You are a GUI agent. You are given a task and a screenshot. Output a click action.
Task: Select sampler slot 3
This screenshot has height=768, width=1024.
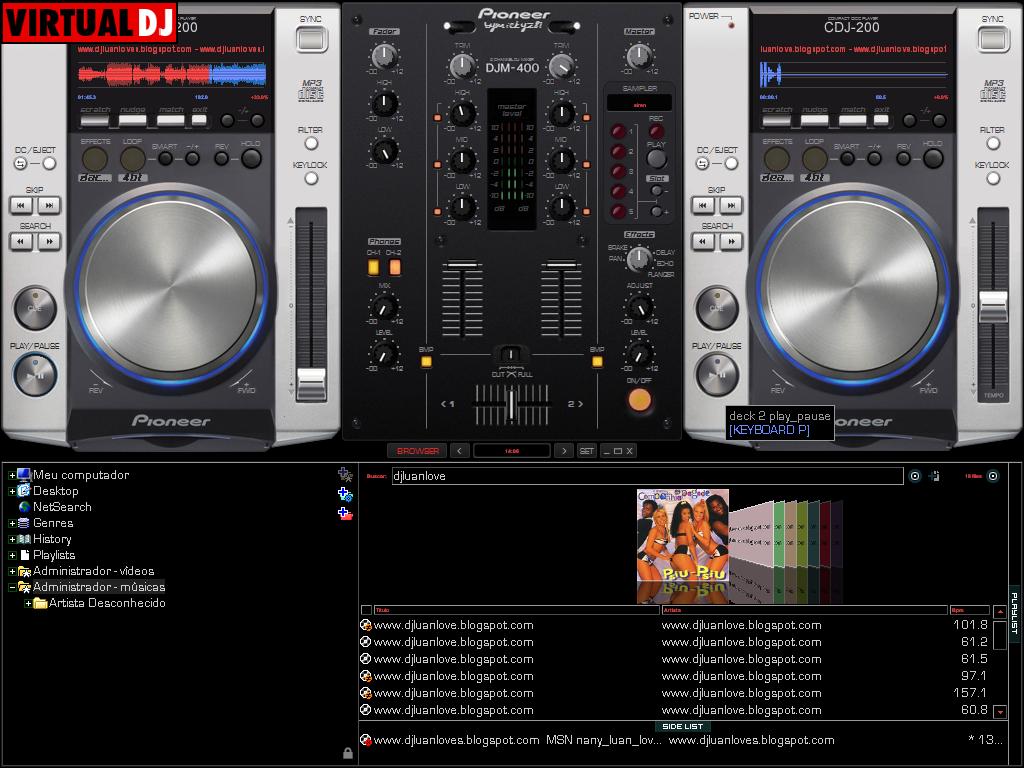[x=618, y=172]
